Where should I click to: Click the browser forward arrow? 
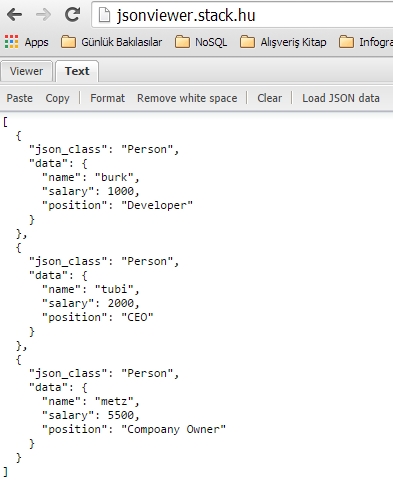pyautogui.click(x=43, y=15)
